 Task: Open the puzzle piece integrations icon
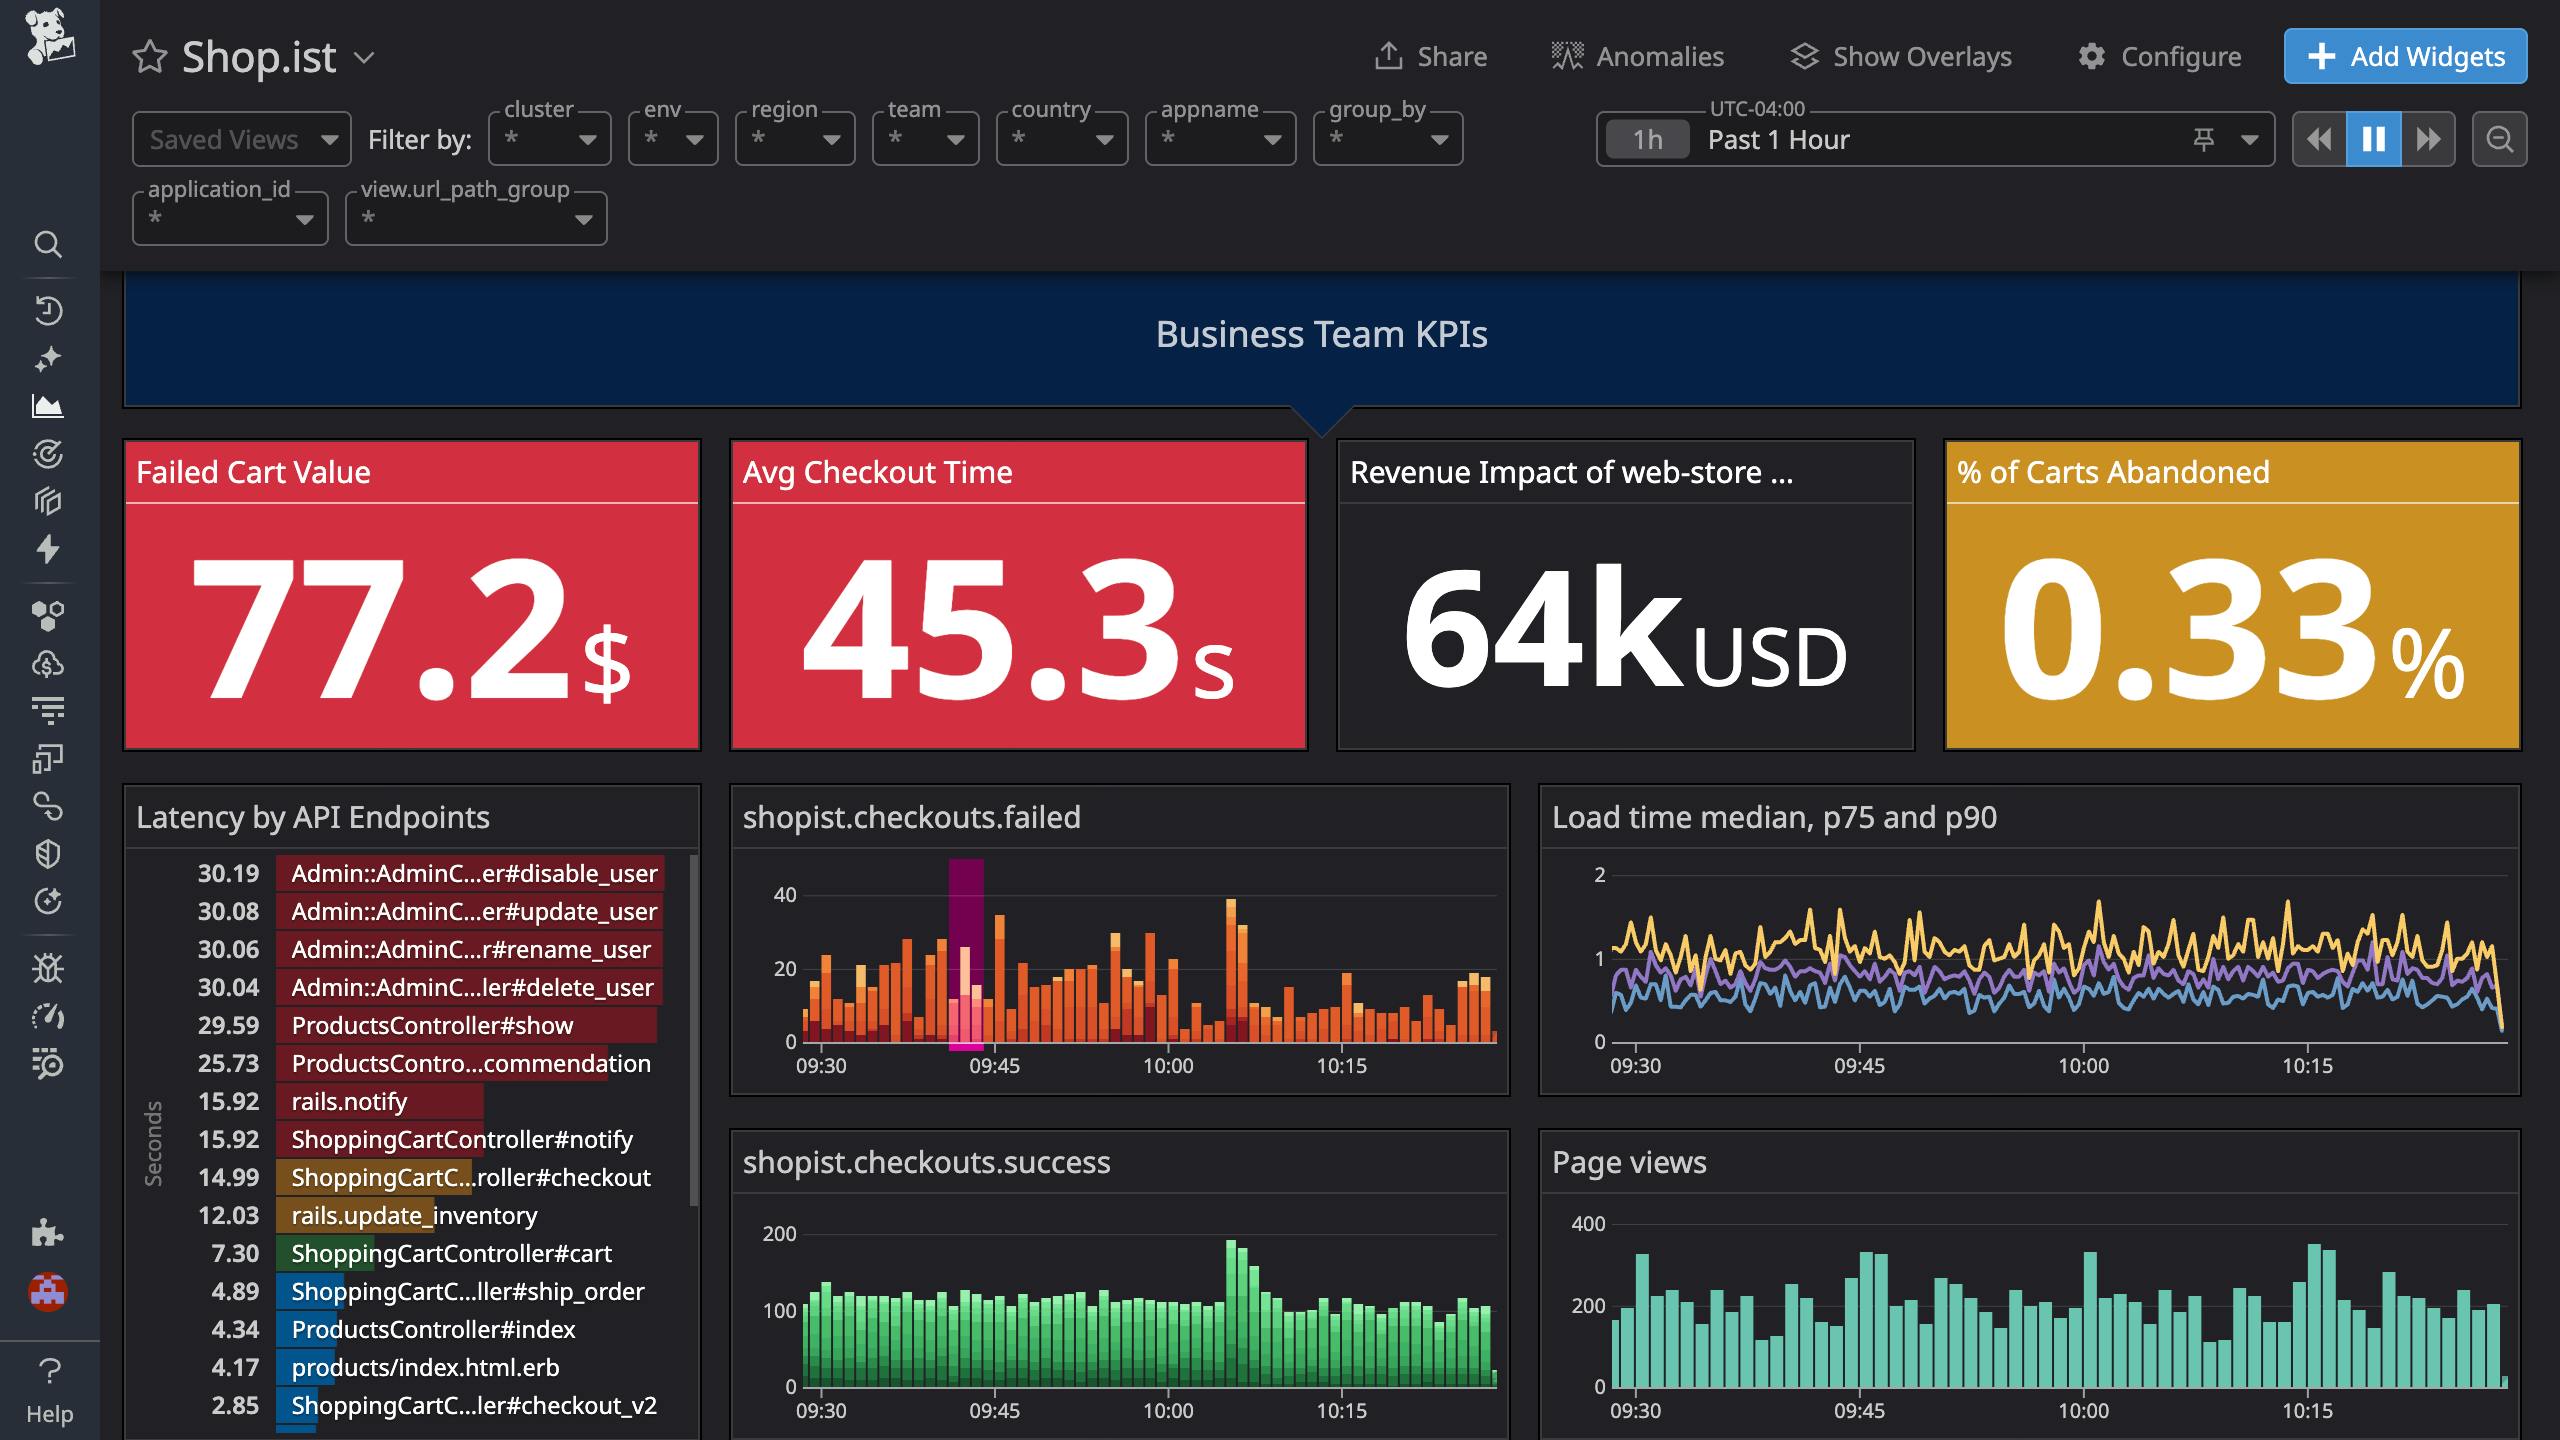pyautogui.click(x=49, y=1232)
